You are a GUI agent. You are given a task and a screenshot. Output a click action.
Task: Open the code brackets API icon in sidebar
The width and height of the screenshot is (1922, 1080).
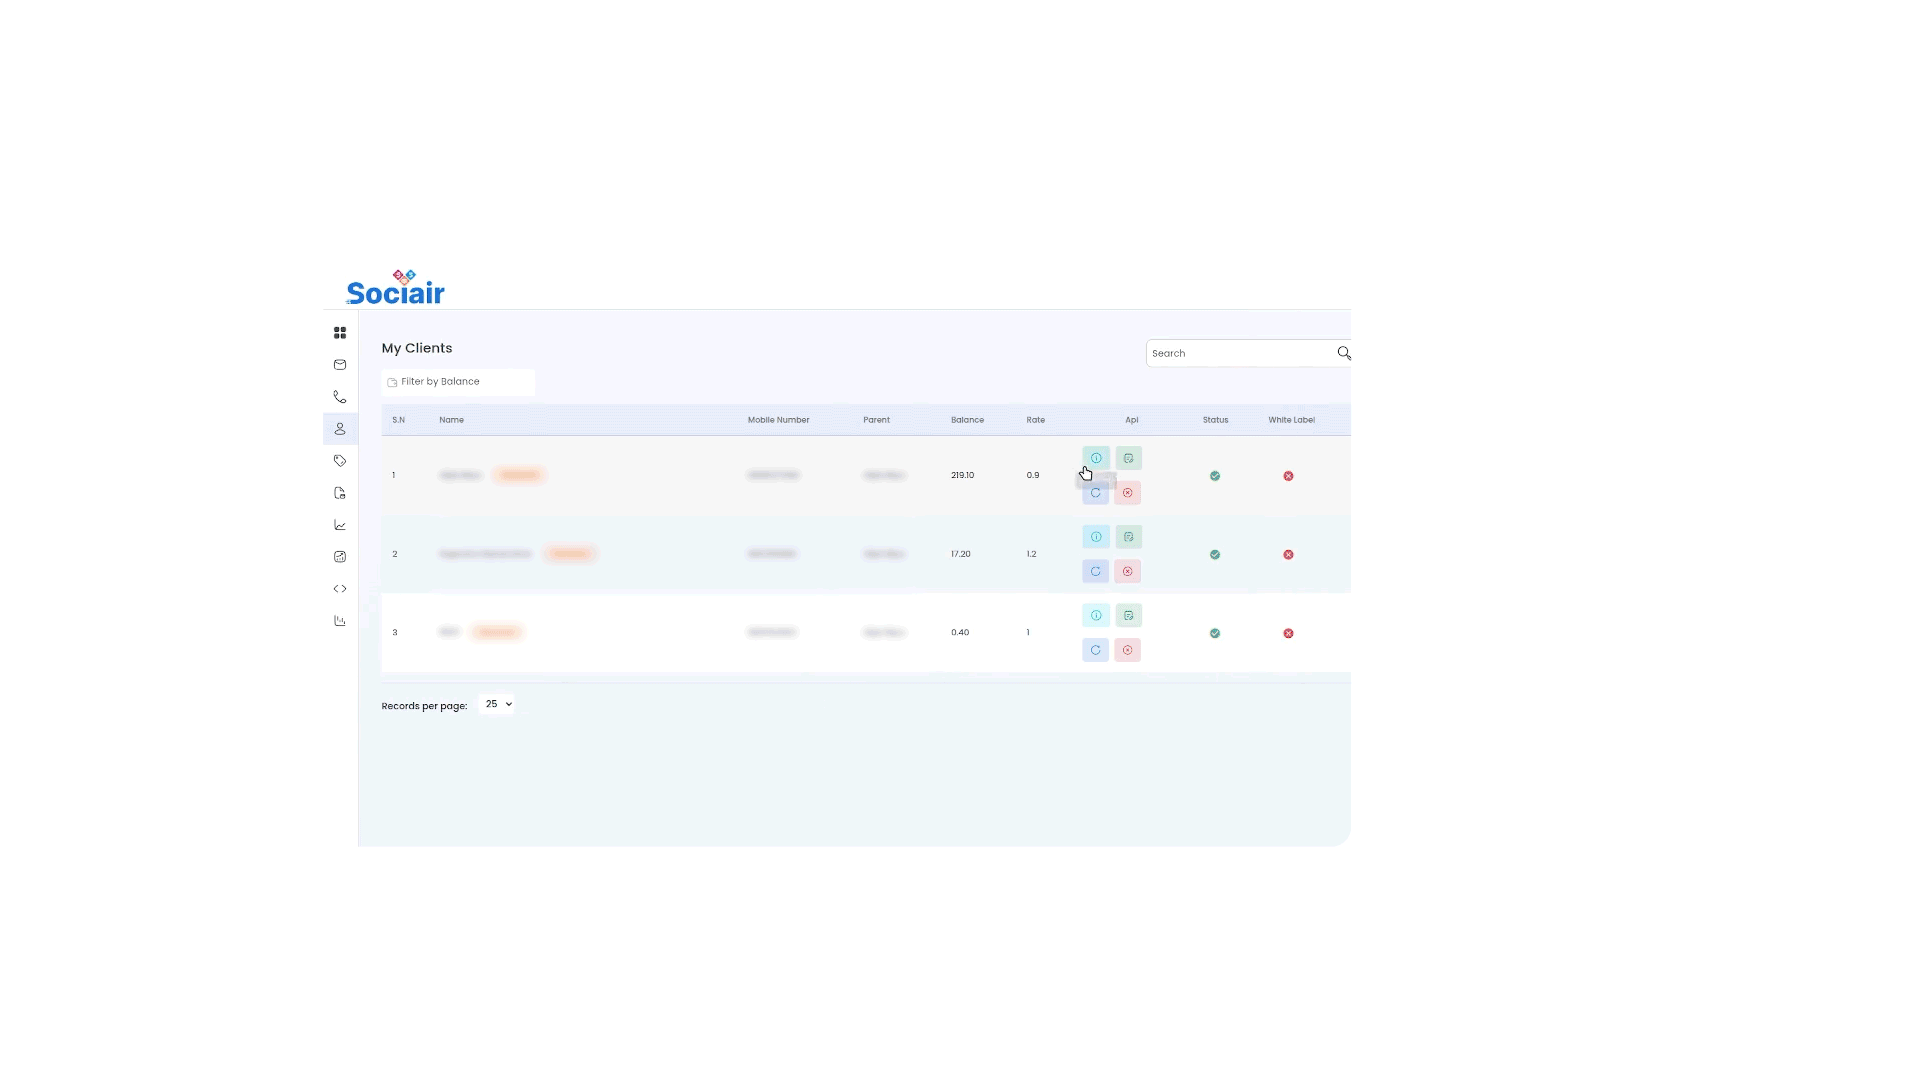click(340, 589)
